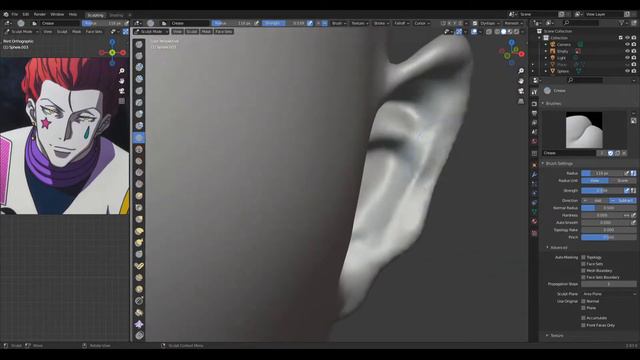Image resolution: width=640 pixels, height=360 pixels.
Task: Open the Dyntopo dropdown
Action: coord(489,23)
